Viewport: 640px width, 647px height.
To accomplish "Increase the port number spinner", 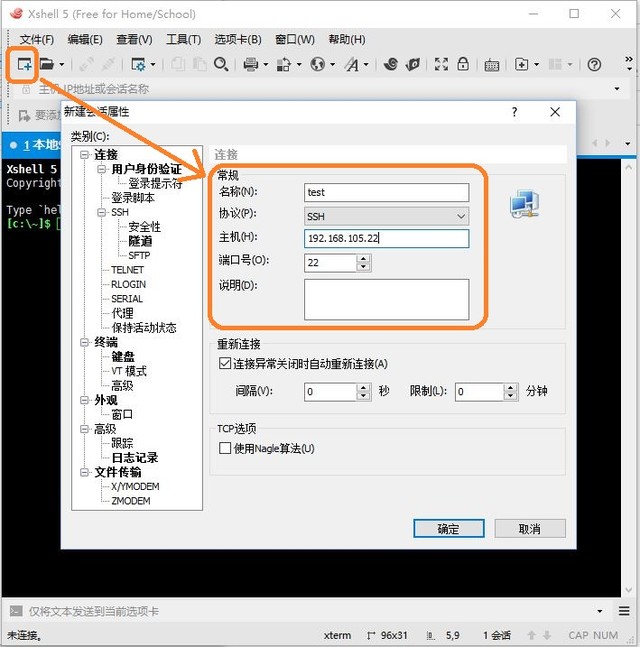I will 363,259.
